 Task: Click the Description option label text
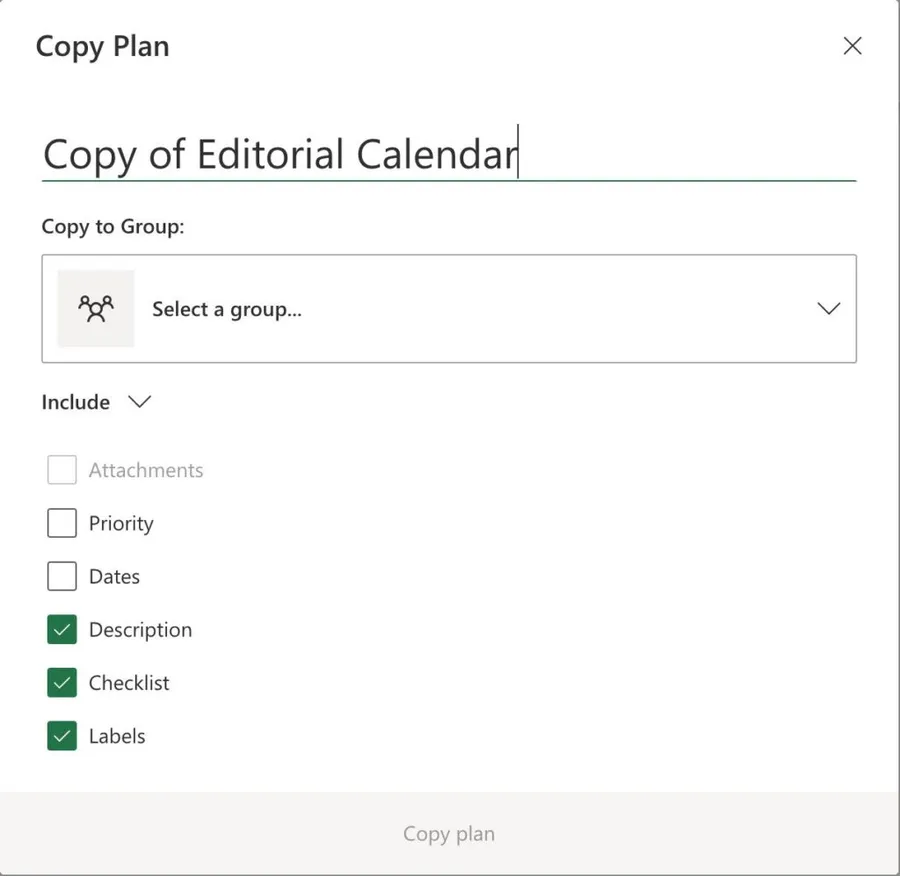tap(140, 630)
